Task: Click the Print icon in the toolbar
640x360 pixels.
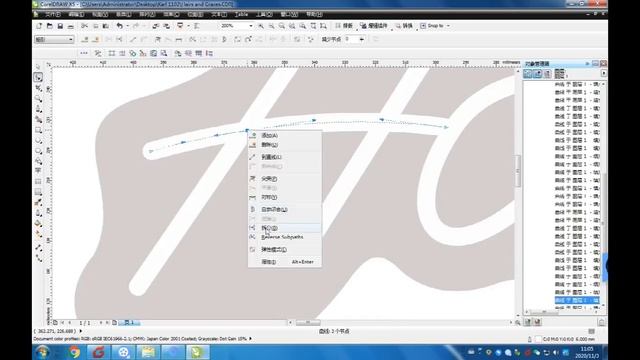Action: 71,26
